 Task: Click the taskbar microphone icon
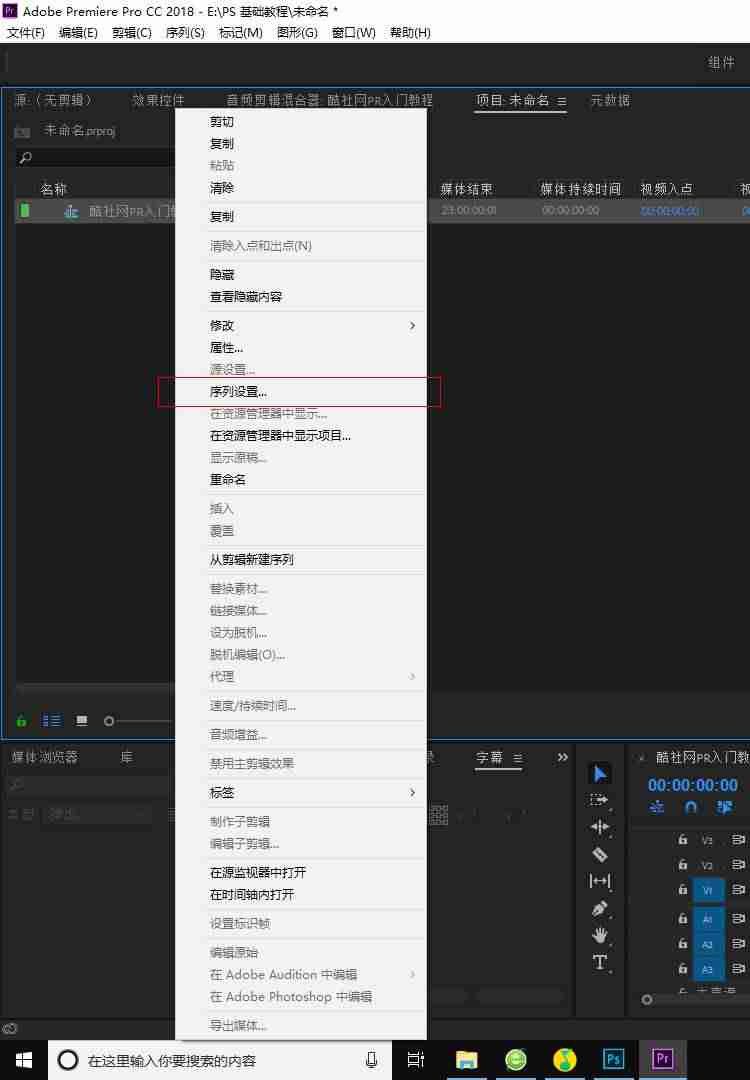point(371,1060)
